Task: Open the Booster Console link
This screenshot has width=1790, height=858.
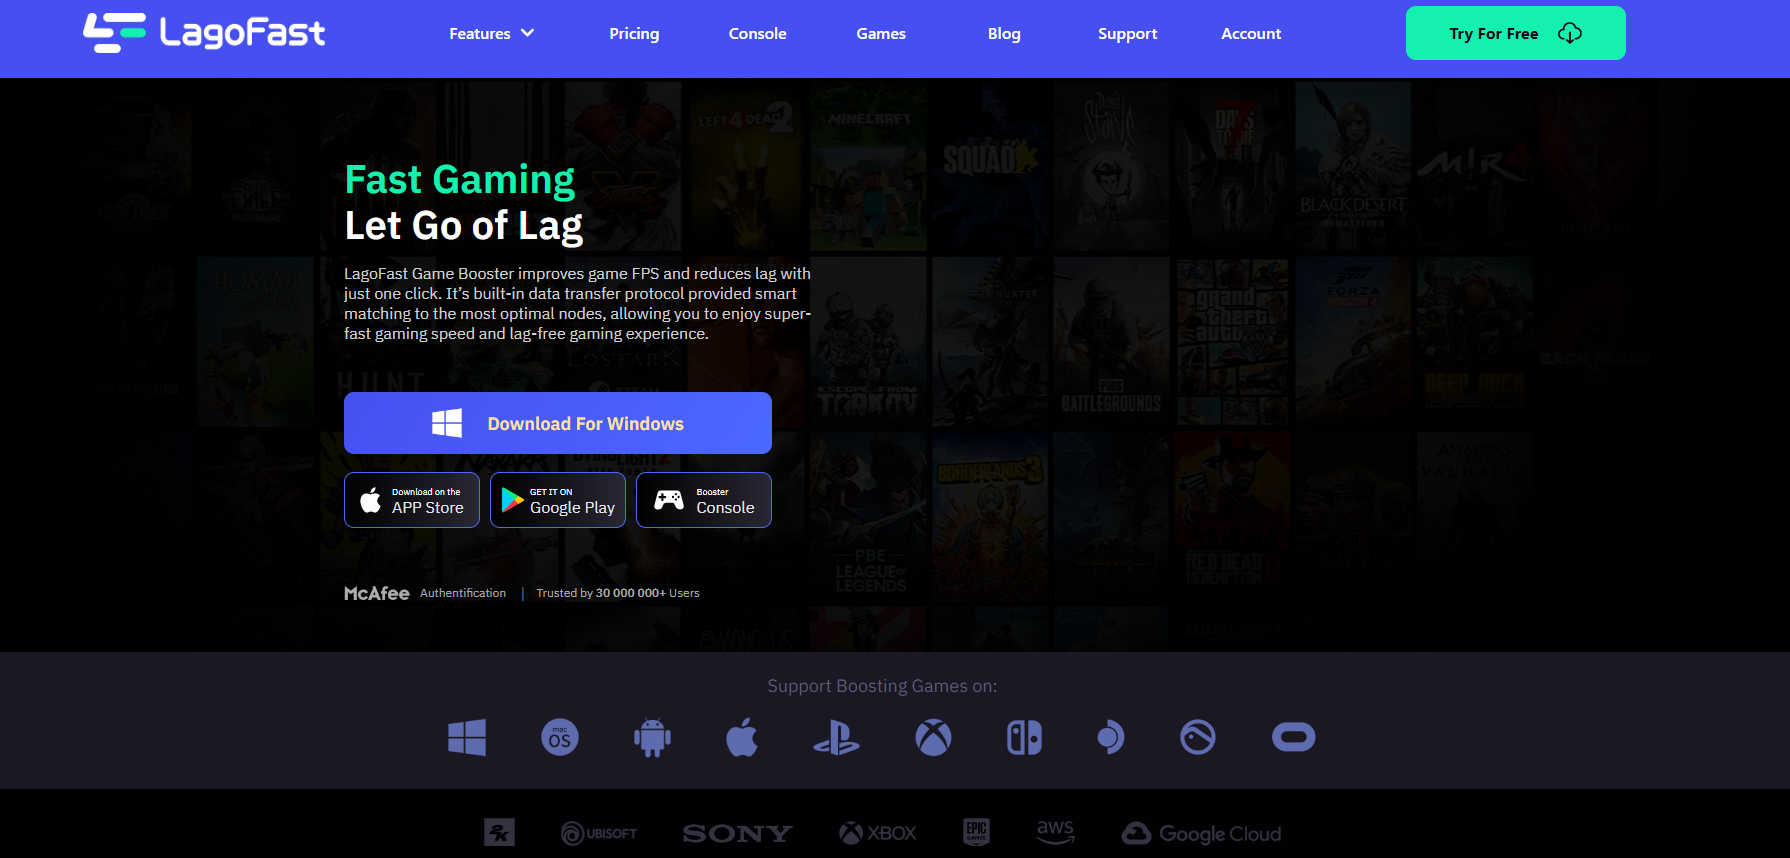Action: [704, 500]
